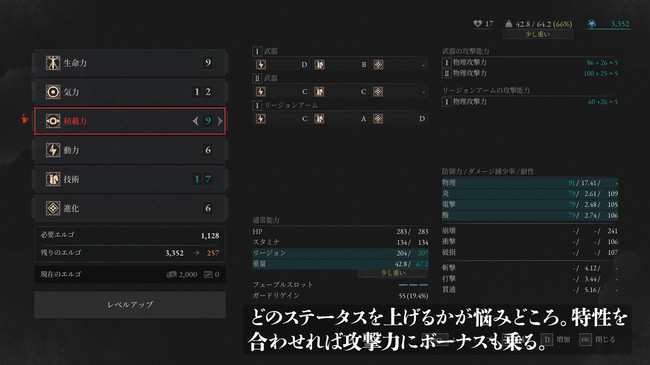Click the remaining Ergo result 257
The width and height of the screenshot is (650, 365).
click(213, 253)
